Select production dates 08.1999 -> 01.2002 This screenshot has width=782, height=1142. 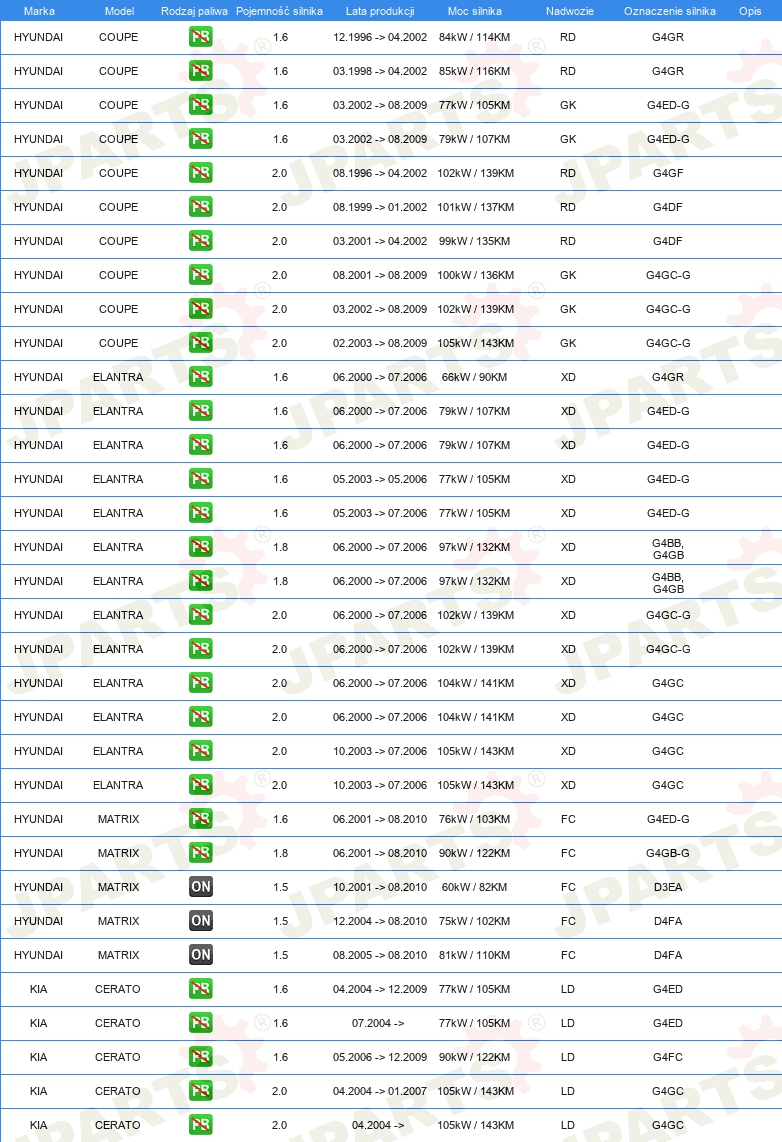380,207
